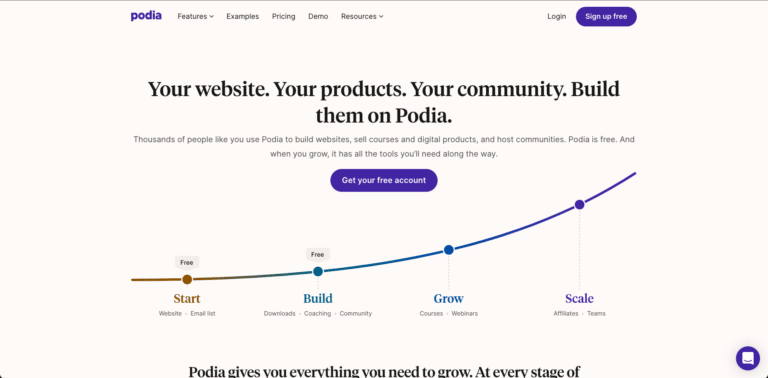Image resolution: width=768 pixels, height=378 pixels.
Task: Click the Login link
Action: pyautogui.click(x=556, y=16)
